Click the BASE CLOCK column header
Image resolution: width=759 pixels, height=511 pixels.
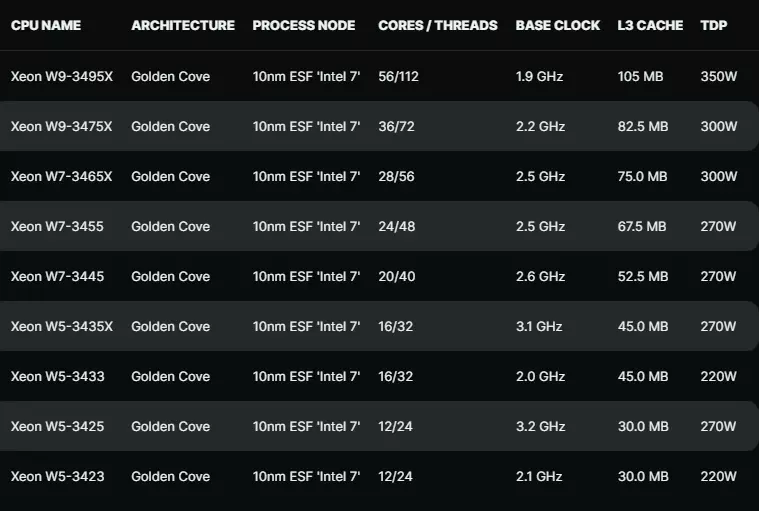[x=558, y=25]
